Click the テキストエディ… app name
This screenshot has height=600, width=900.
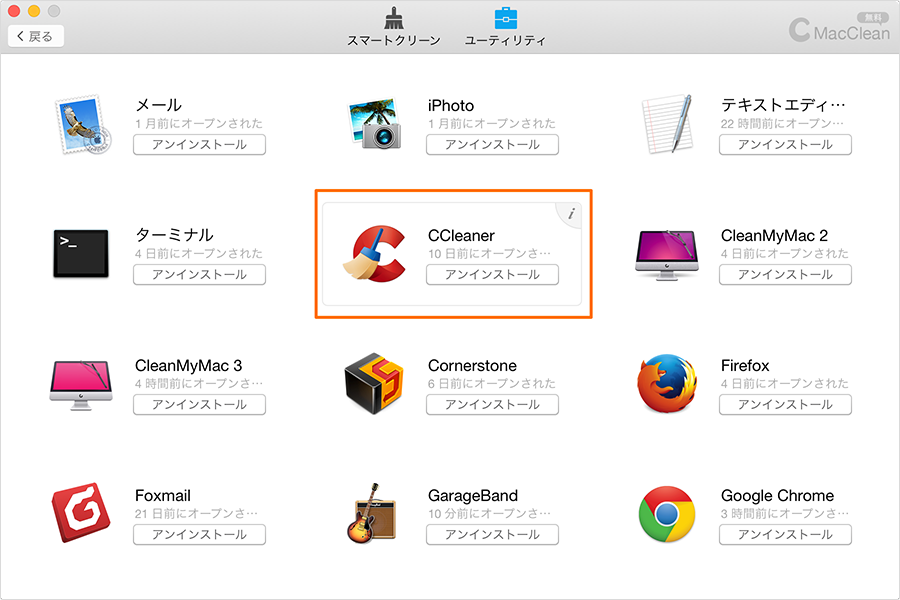[783, 105]
